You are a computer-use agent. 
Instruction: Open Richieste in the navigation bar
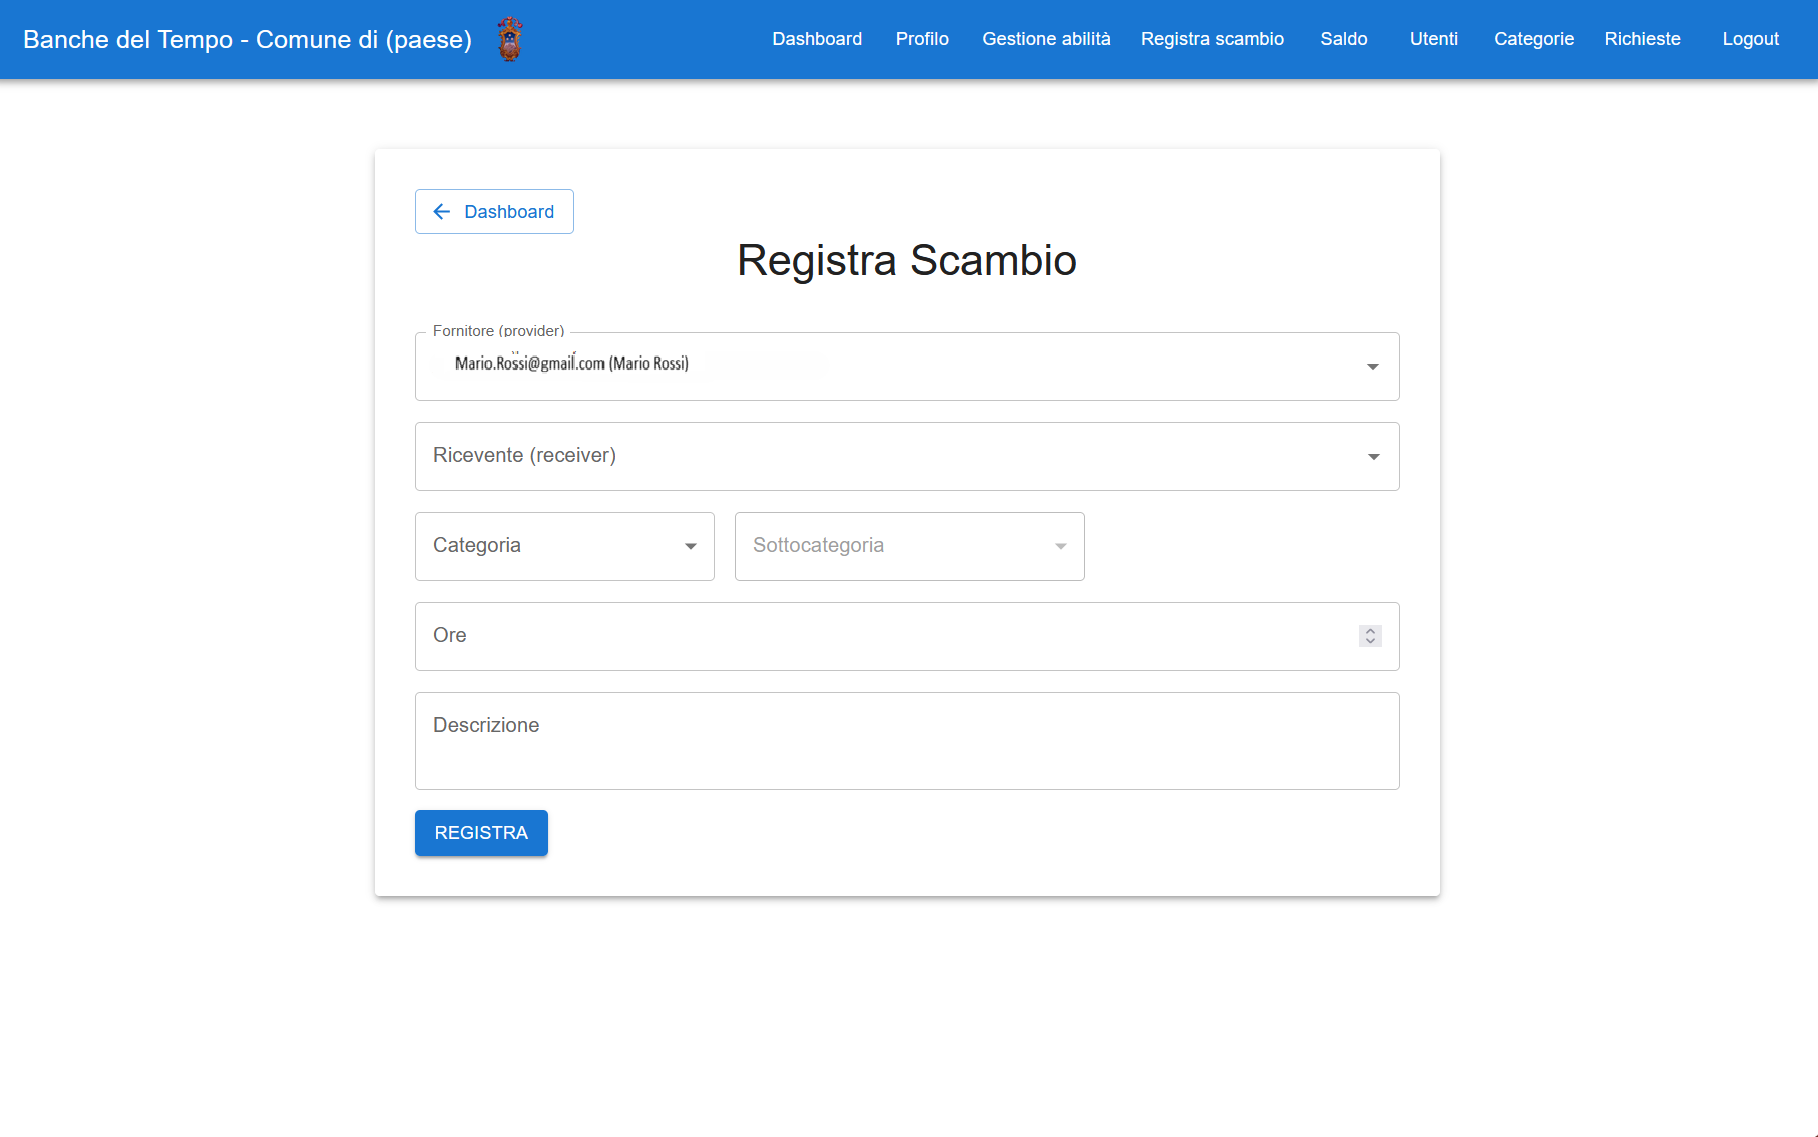pos(1643,39)
